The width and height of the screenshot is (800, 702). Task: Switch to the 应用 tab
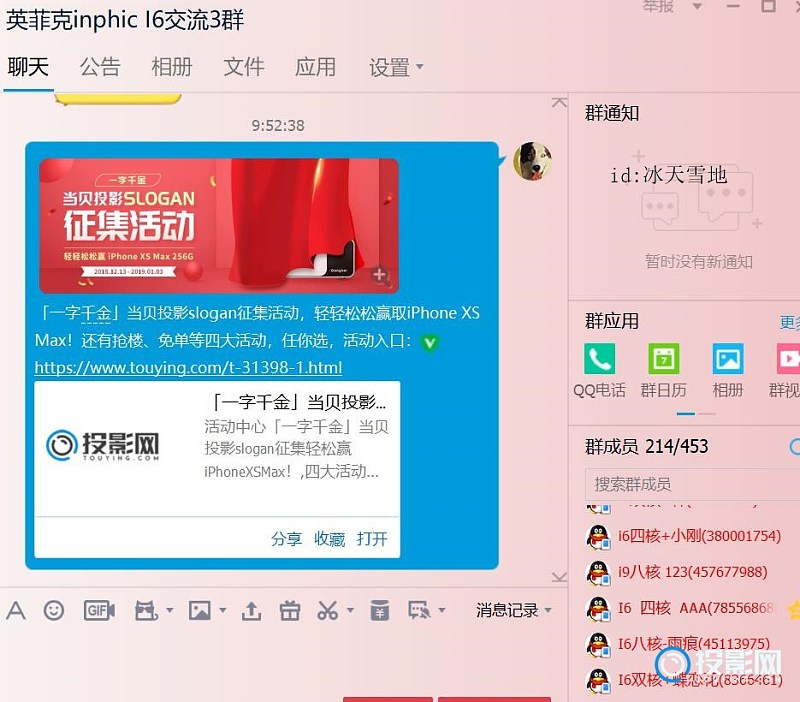coord(316,67)
